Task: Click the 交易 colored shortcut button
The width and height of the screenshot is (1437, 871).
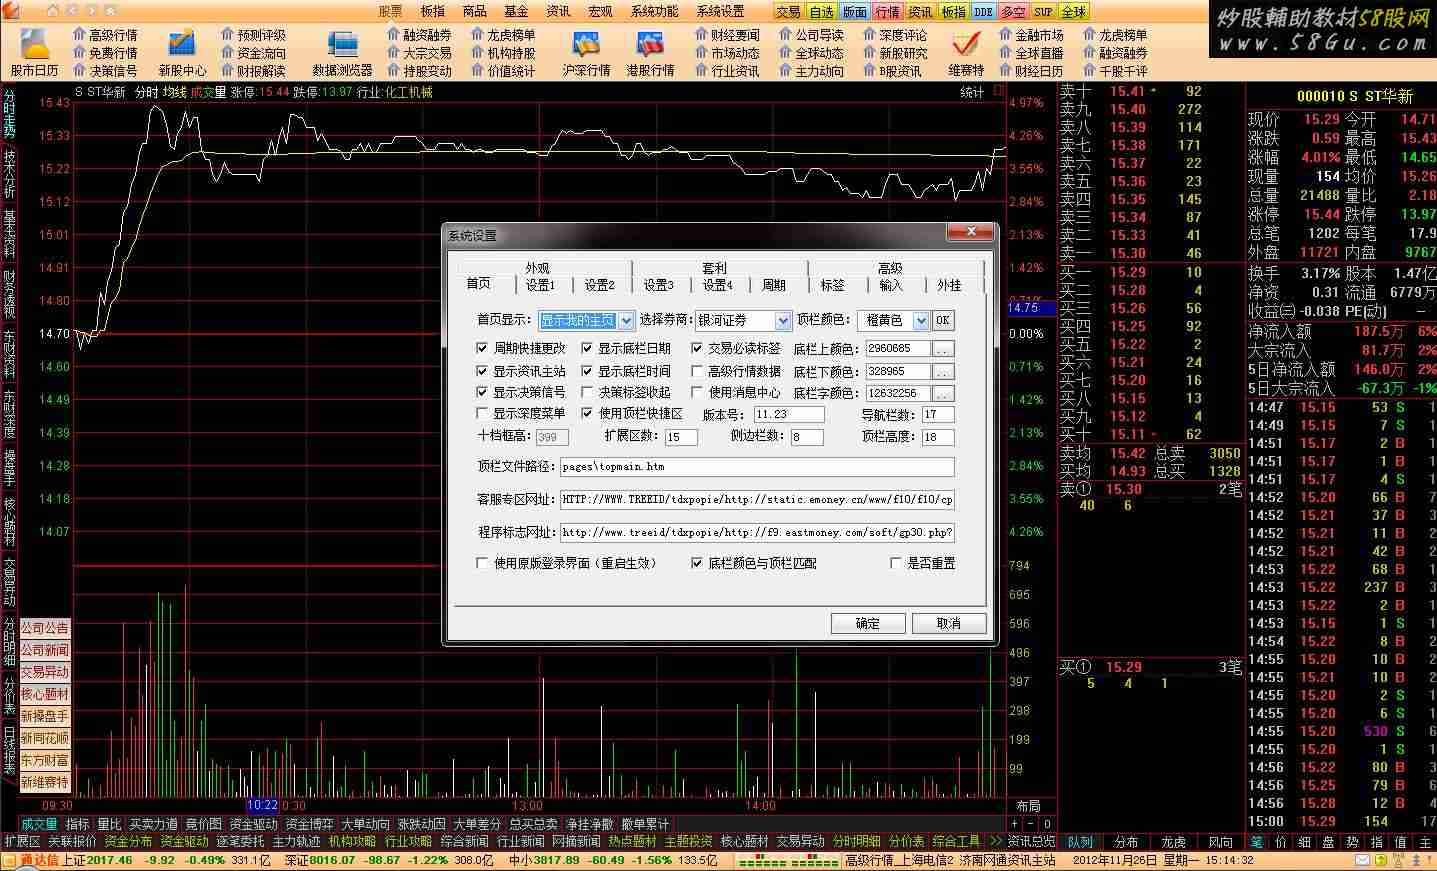Action: 788,12
